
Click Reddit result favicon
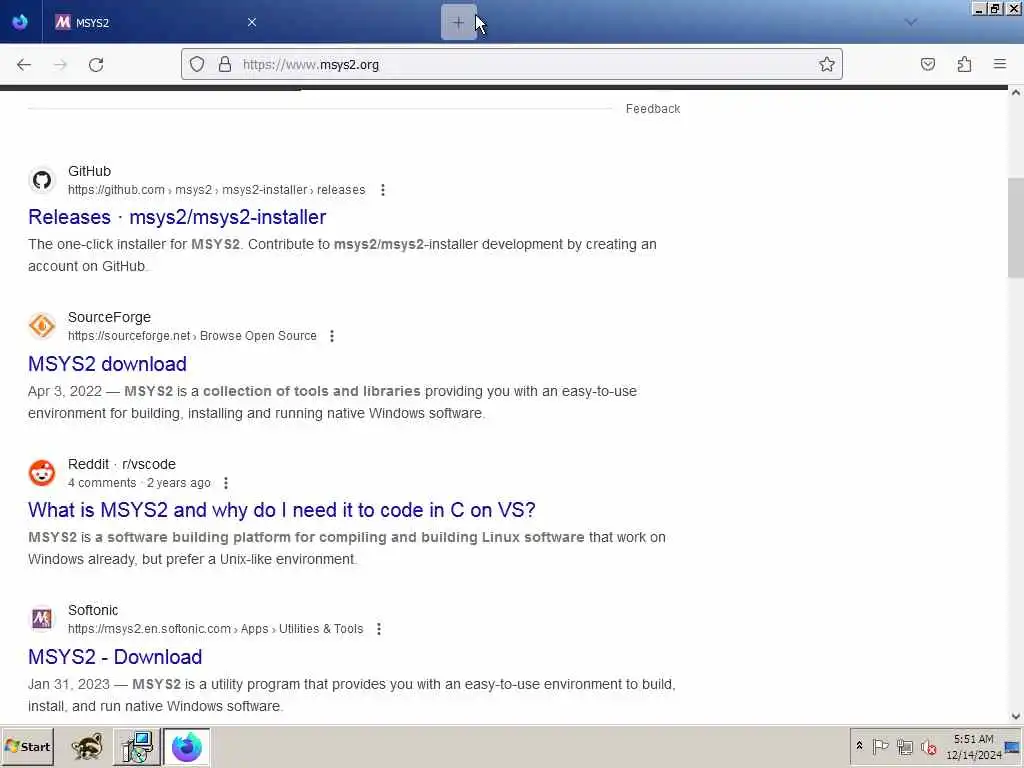point(42,473)
